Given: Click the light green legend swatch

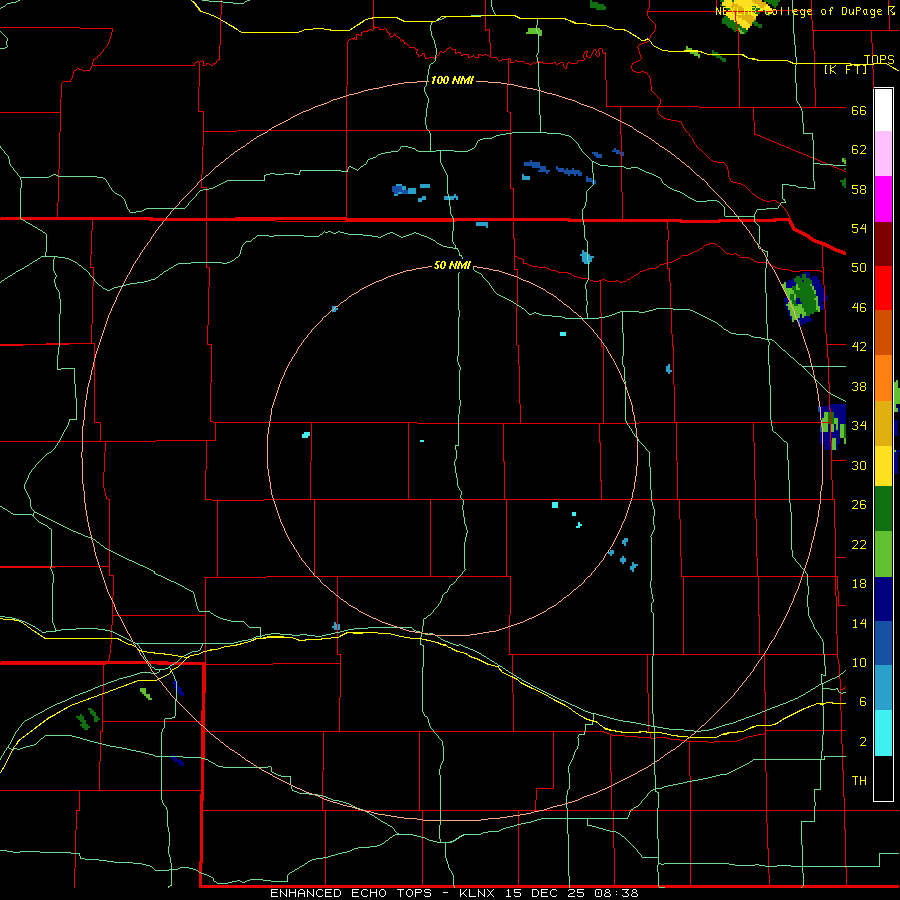Looking at the screenshot, I should 883,554.
